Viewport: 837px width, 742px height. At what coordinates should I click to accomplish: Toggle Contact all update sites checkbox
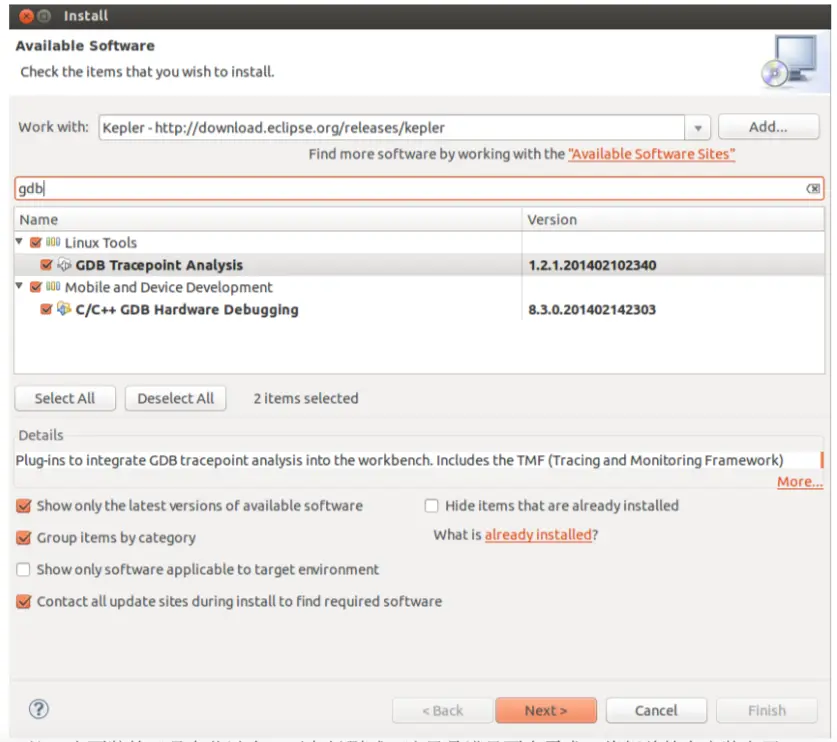[23, 602]
